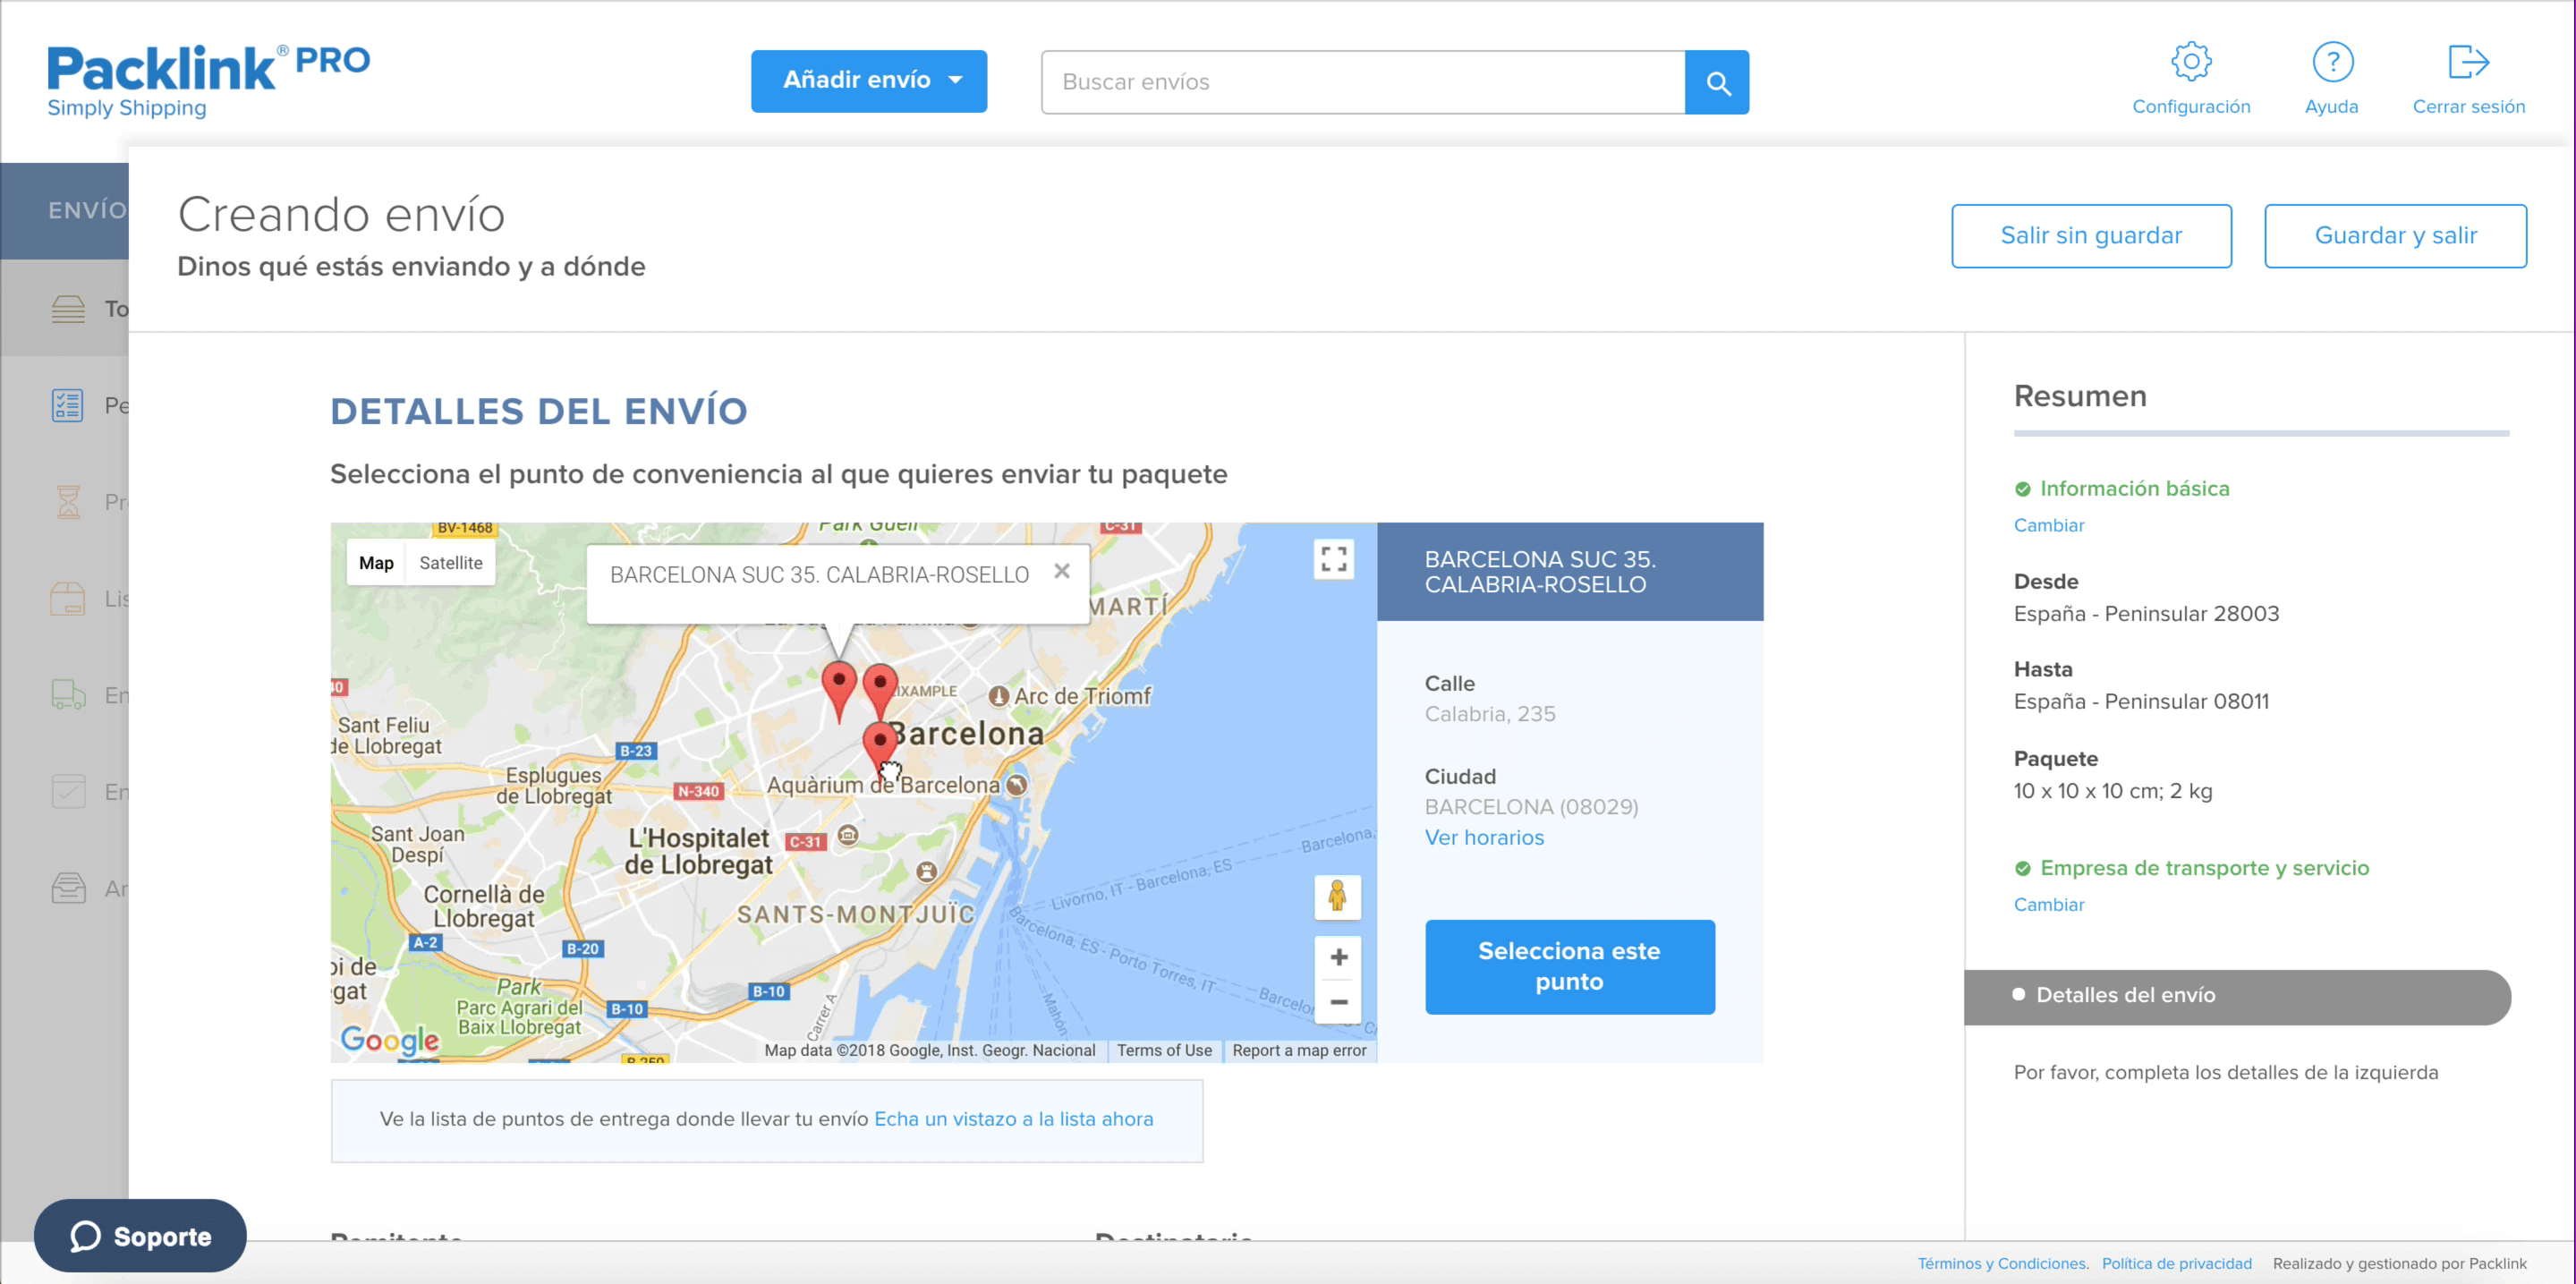The image size is (2576, 1284).
Task: Open the Configuración gear icon
Action: [x=2190, y=62]
